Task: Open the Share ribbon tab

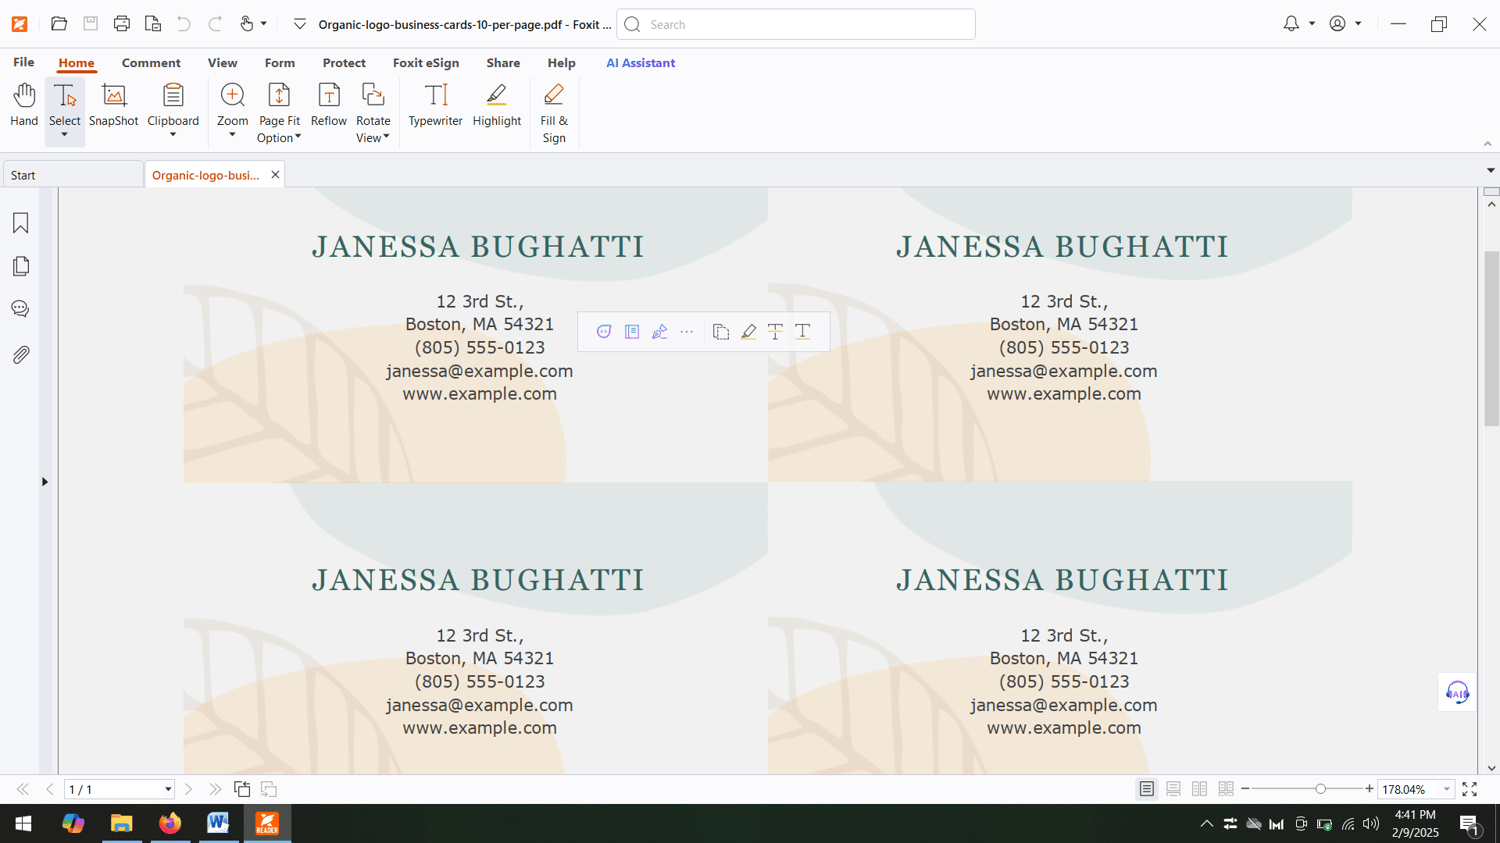Action: click(x=503, y=63)
